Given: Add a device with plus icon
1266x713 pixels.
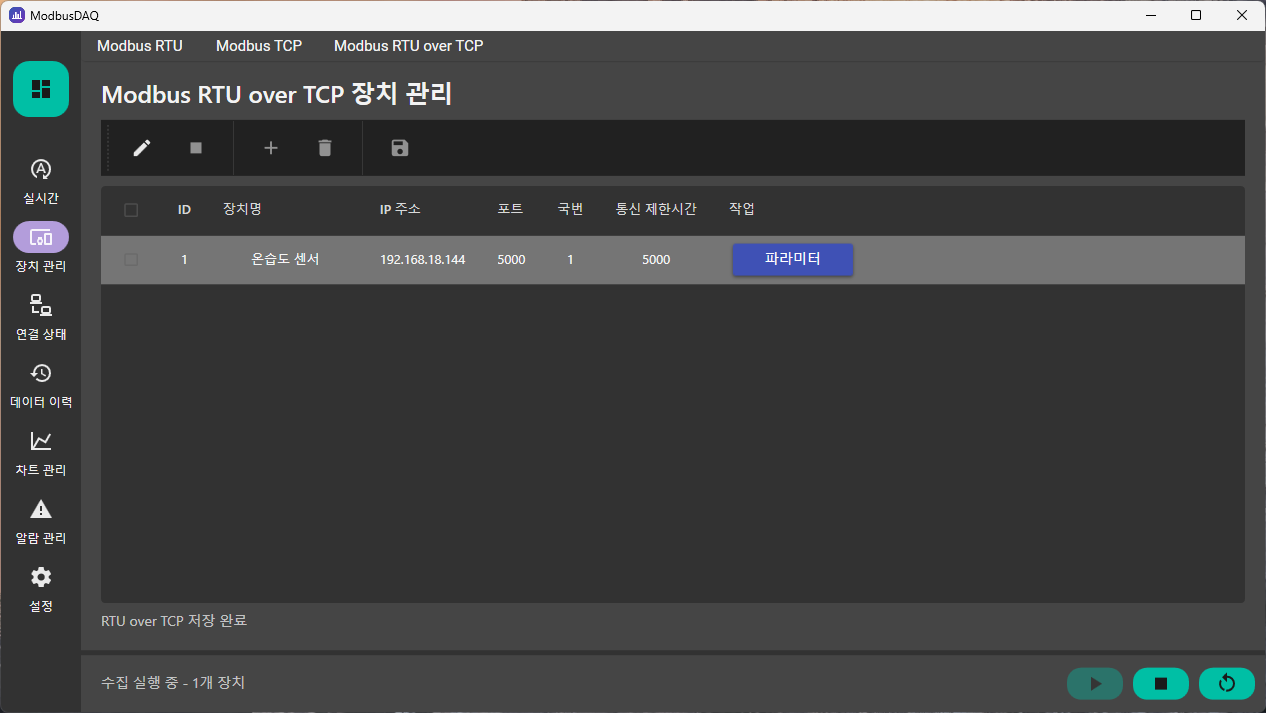Looking at the screenshot, I should point(271,148).
